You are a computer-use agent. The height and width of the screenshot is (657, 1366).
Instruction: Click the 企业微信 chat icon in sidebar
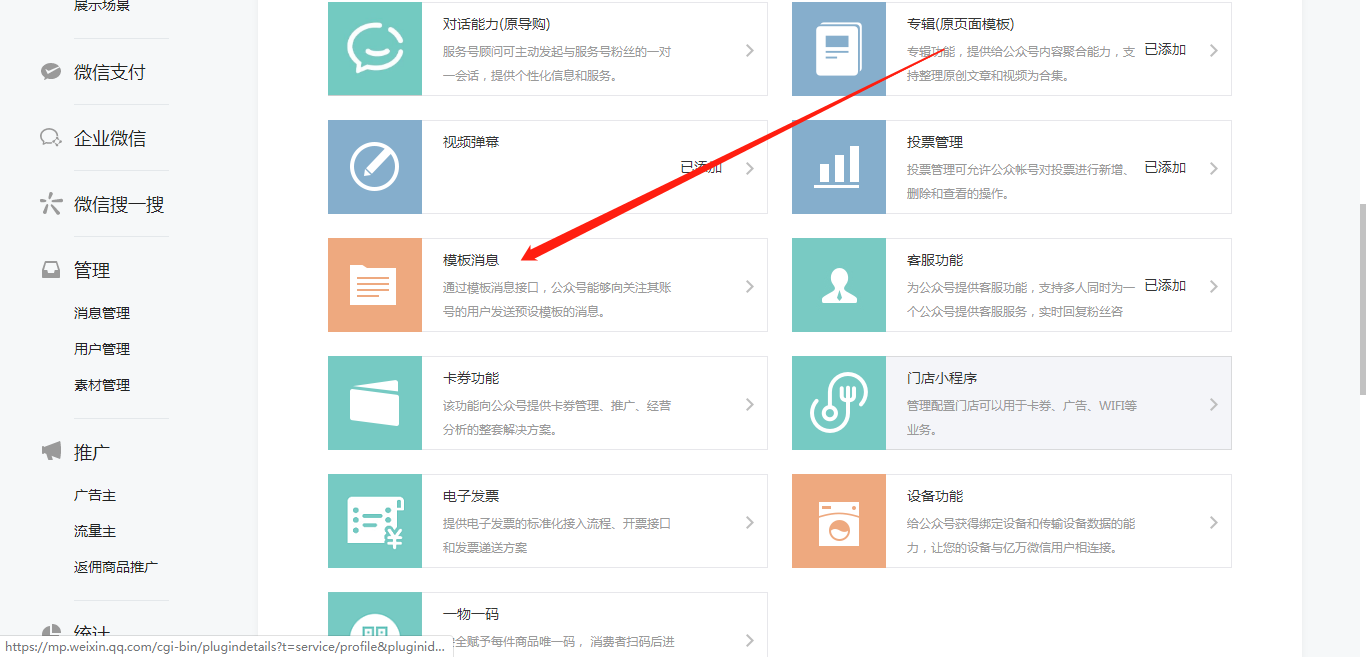pyautogui.click(x=50, y=138)
